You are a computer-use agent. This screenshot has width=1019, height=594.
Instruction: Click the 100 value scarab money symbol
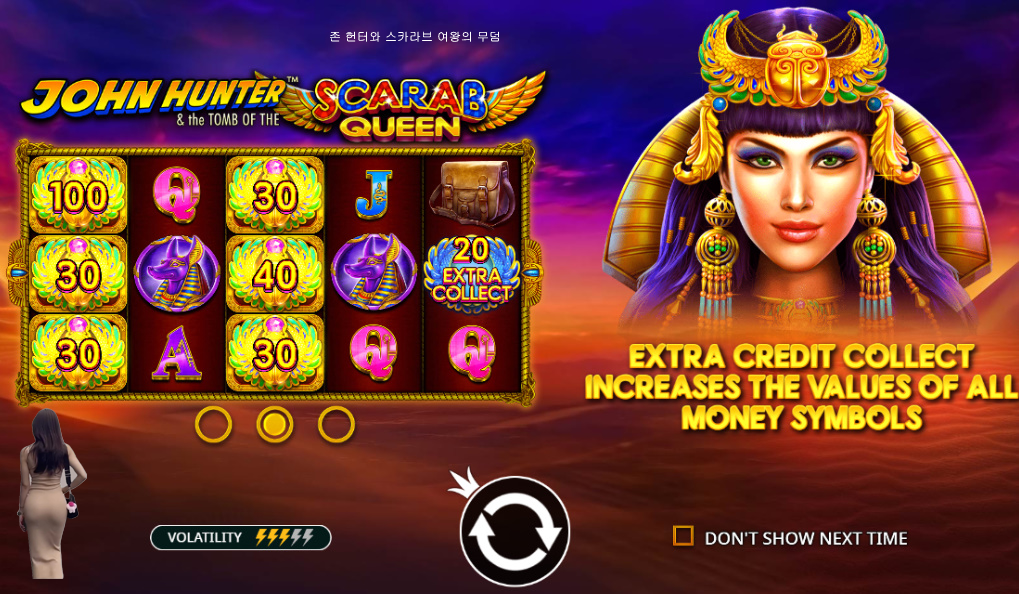(x=78, y=195)
